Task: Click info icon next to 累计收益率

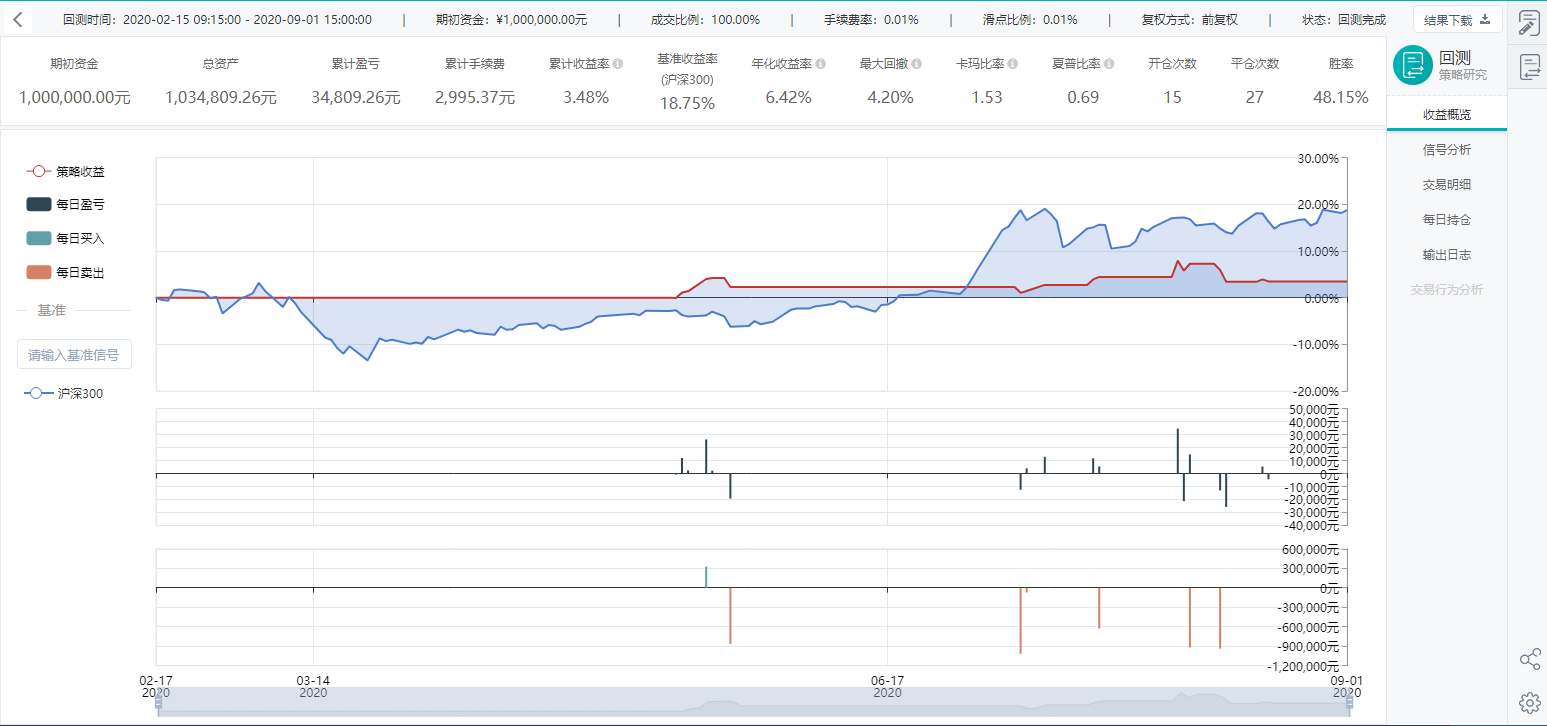Action: (x=618, y=64)
